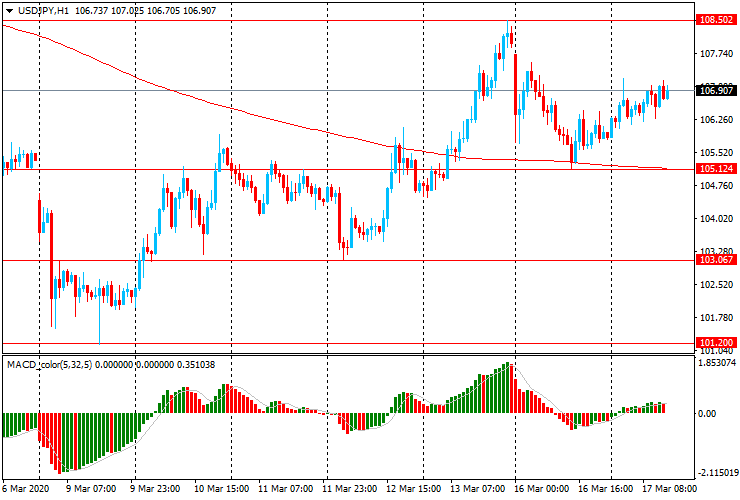Click the 108.502 red price level label

pyautogui.click(x=716, y=20)
